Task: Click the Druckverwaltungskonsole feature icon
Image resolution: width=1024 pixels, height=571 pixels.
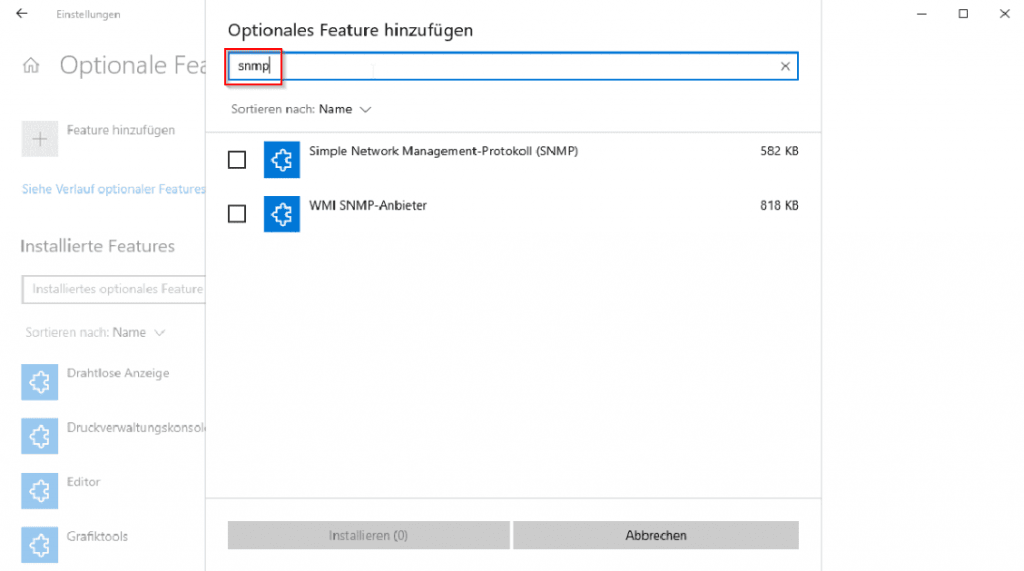Action: tap(40, 436)
